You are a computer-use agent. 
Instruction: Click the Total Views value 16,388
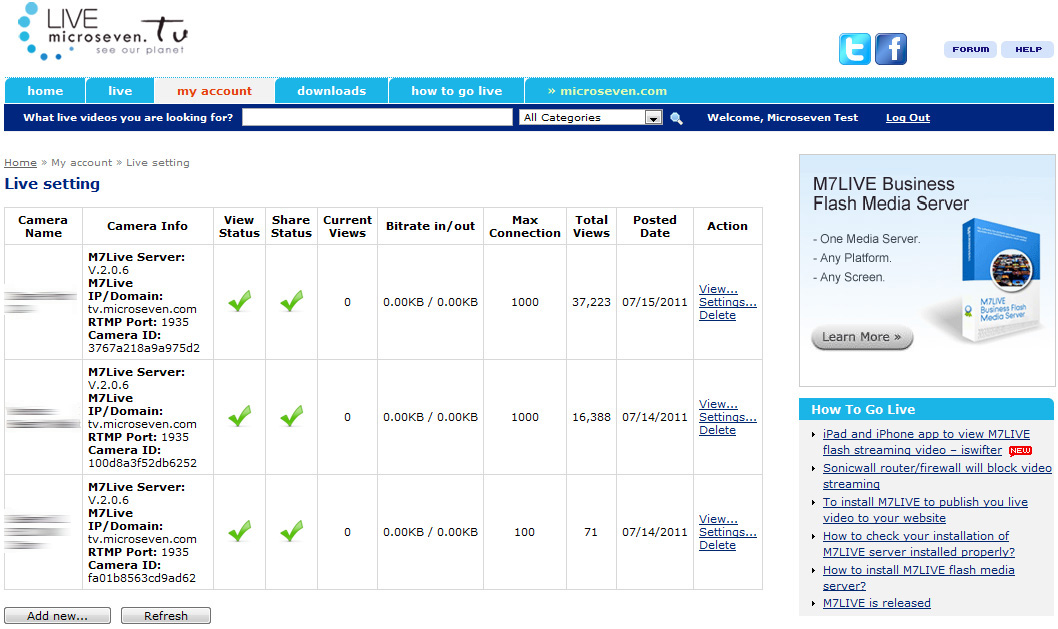[x=591, y=417]
